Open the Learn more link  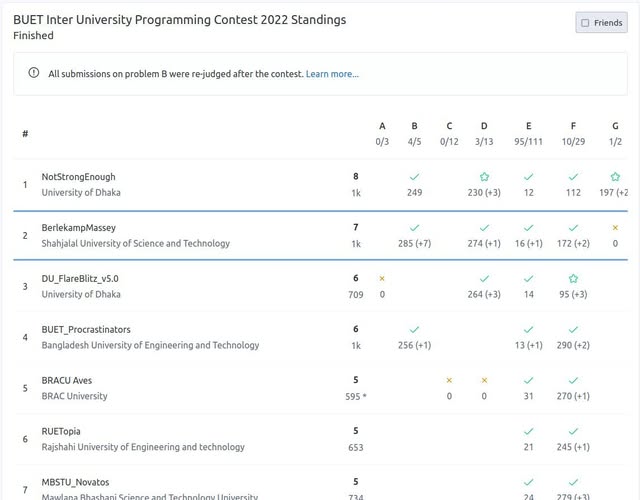(x=332, y=74)
